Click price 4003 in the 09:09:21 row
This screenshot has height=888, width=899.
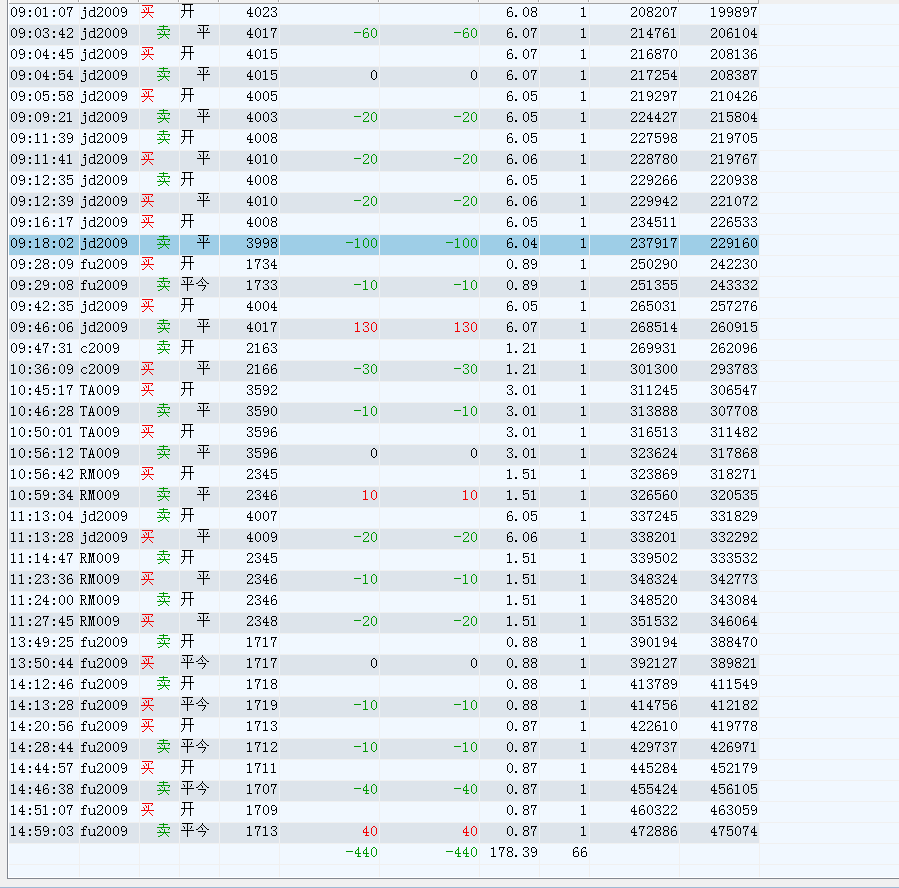261,118
